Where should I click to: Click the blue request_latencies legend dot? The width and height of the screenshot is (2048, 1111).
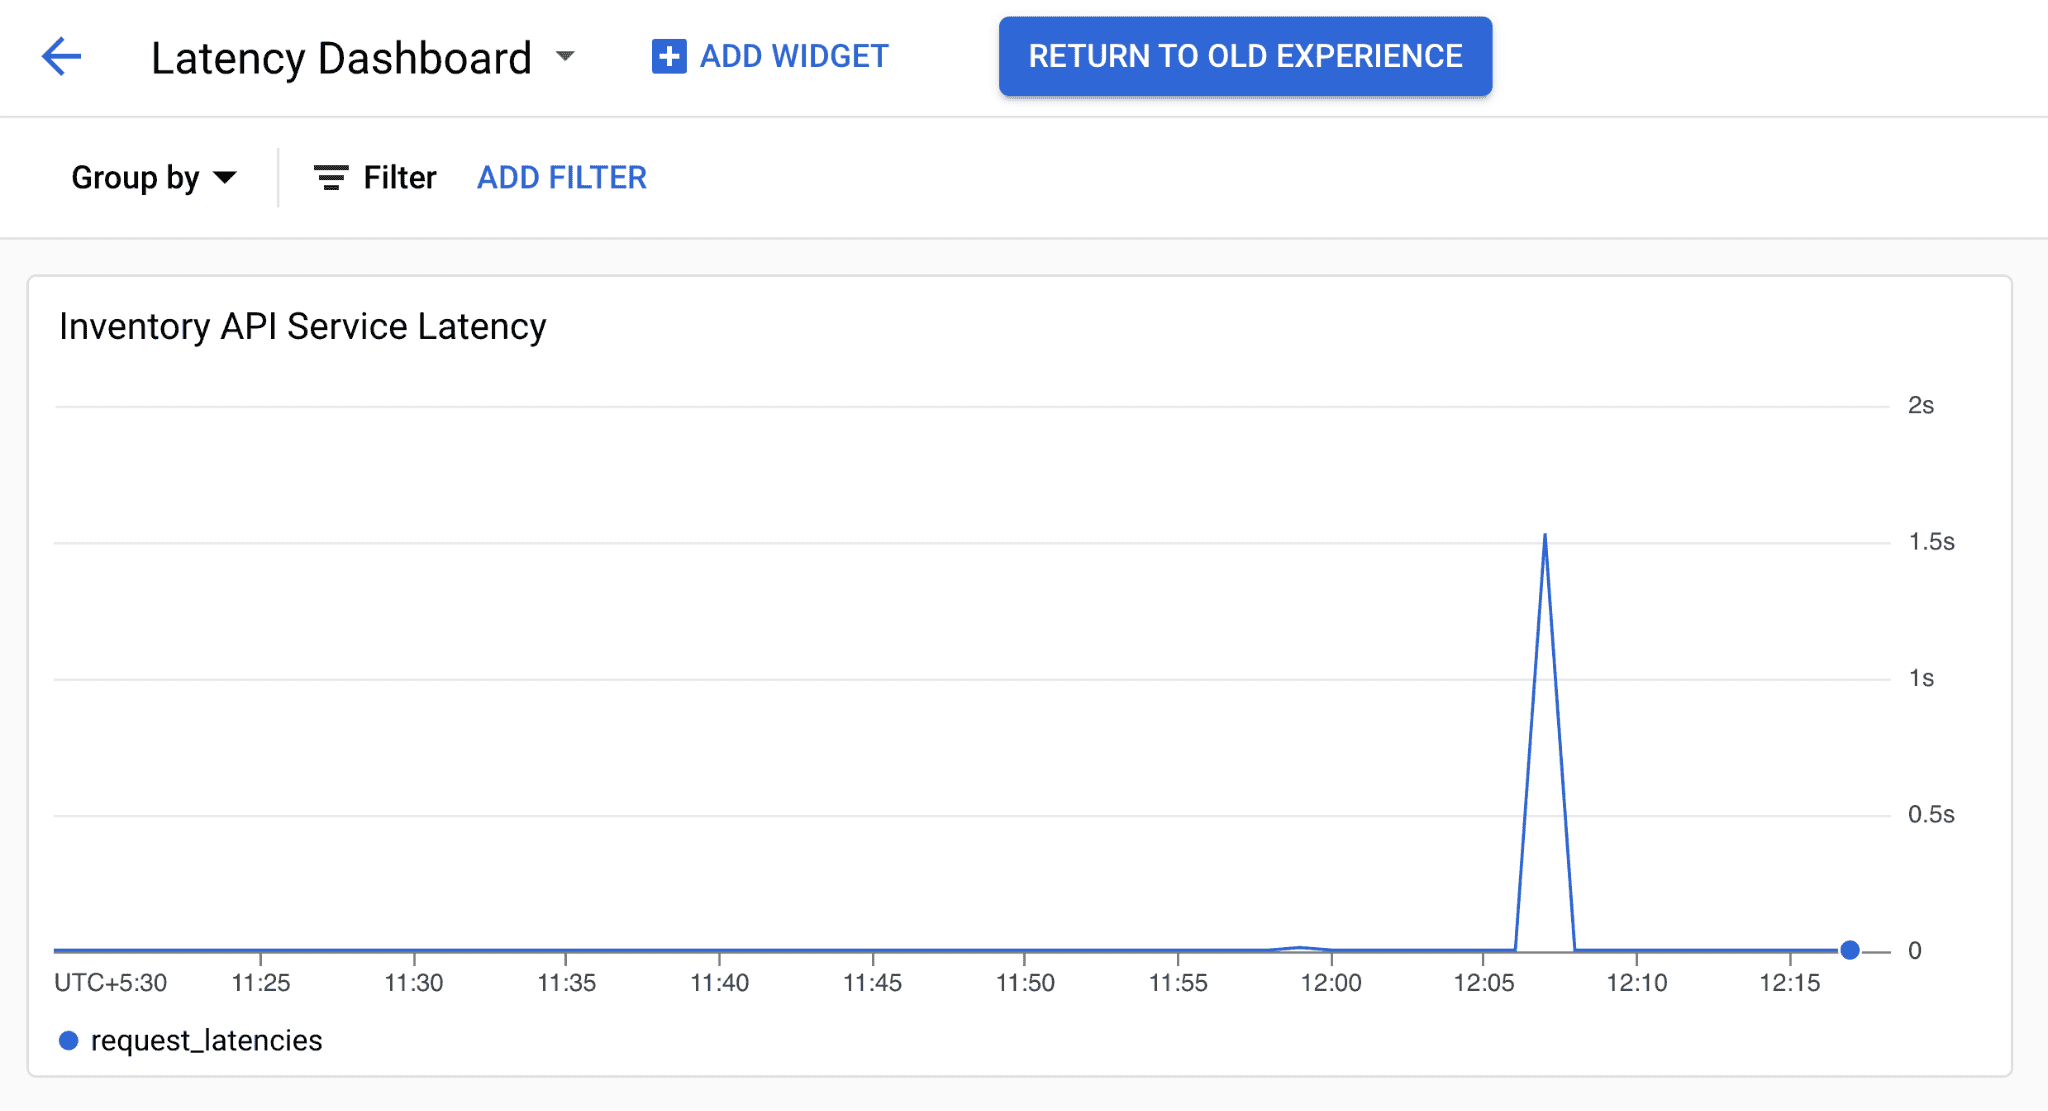pyautogui.click(x=69, y=1041)
